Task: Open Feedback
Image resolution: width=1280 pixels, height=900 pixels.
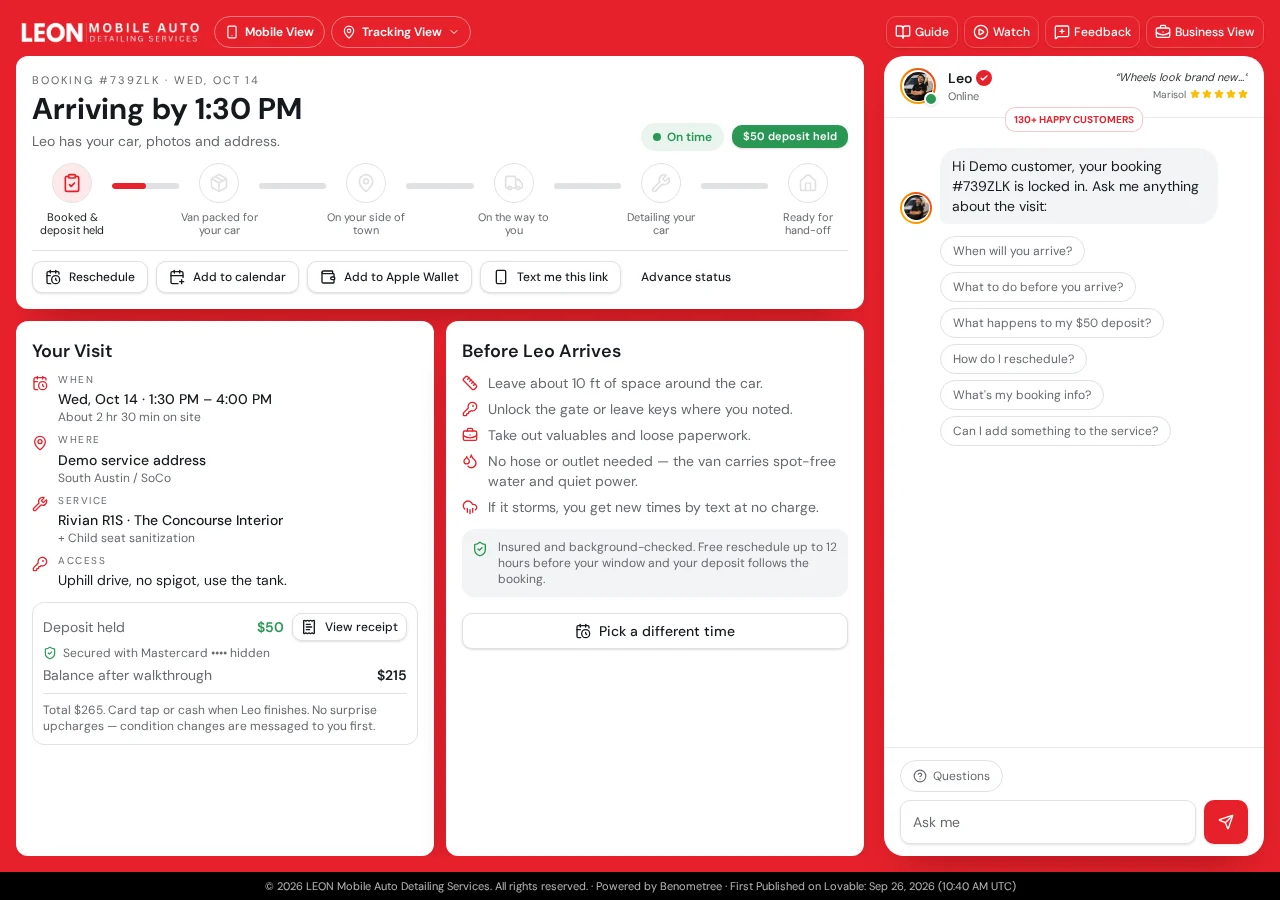Action: 1092,32
